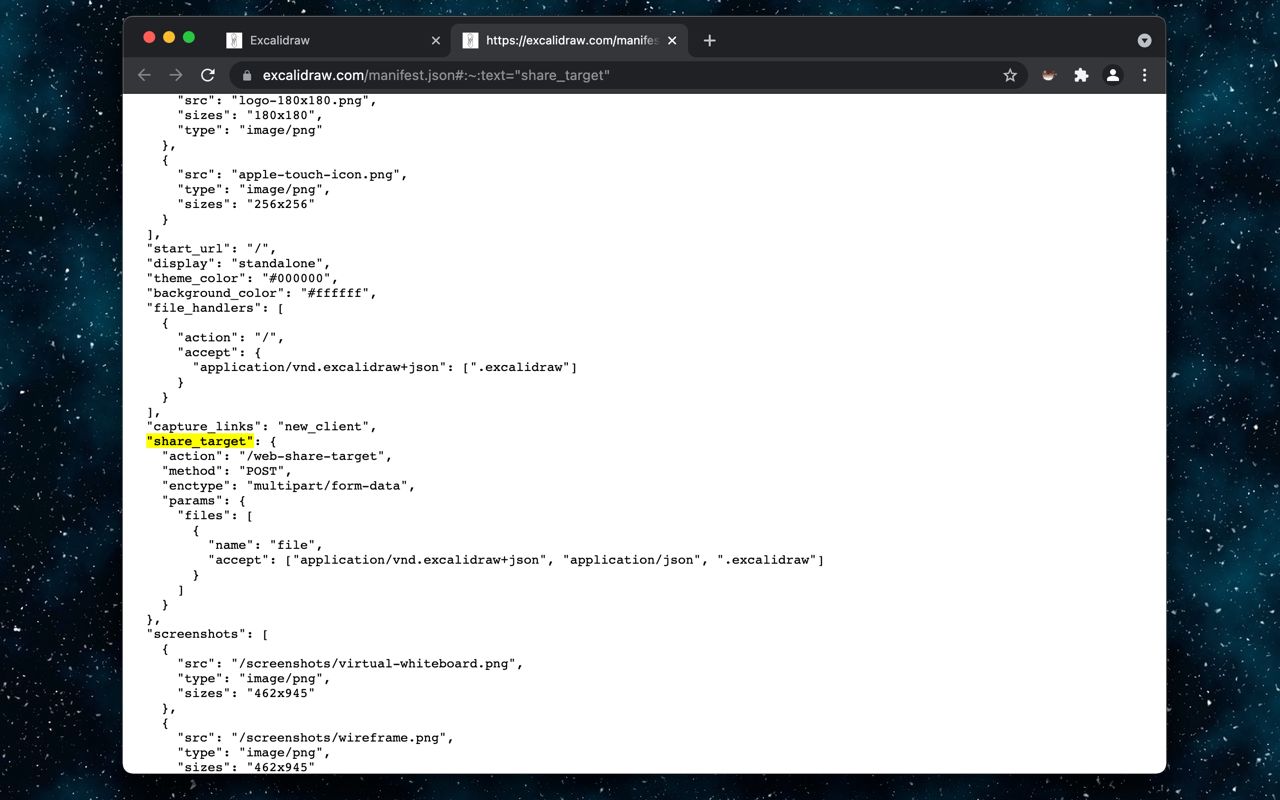Click the forward navigation arrow
Image resolution: width=1280 pixels, height=800 pixels.
[x=176, y=75]
